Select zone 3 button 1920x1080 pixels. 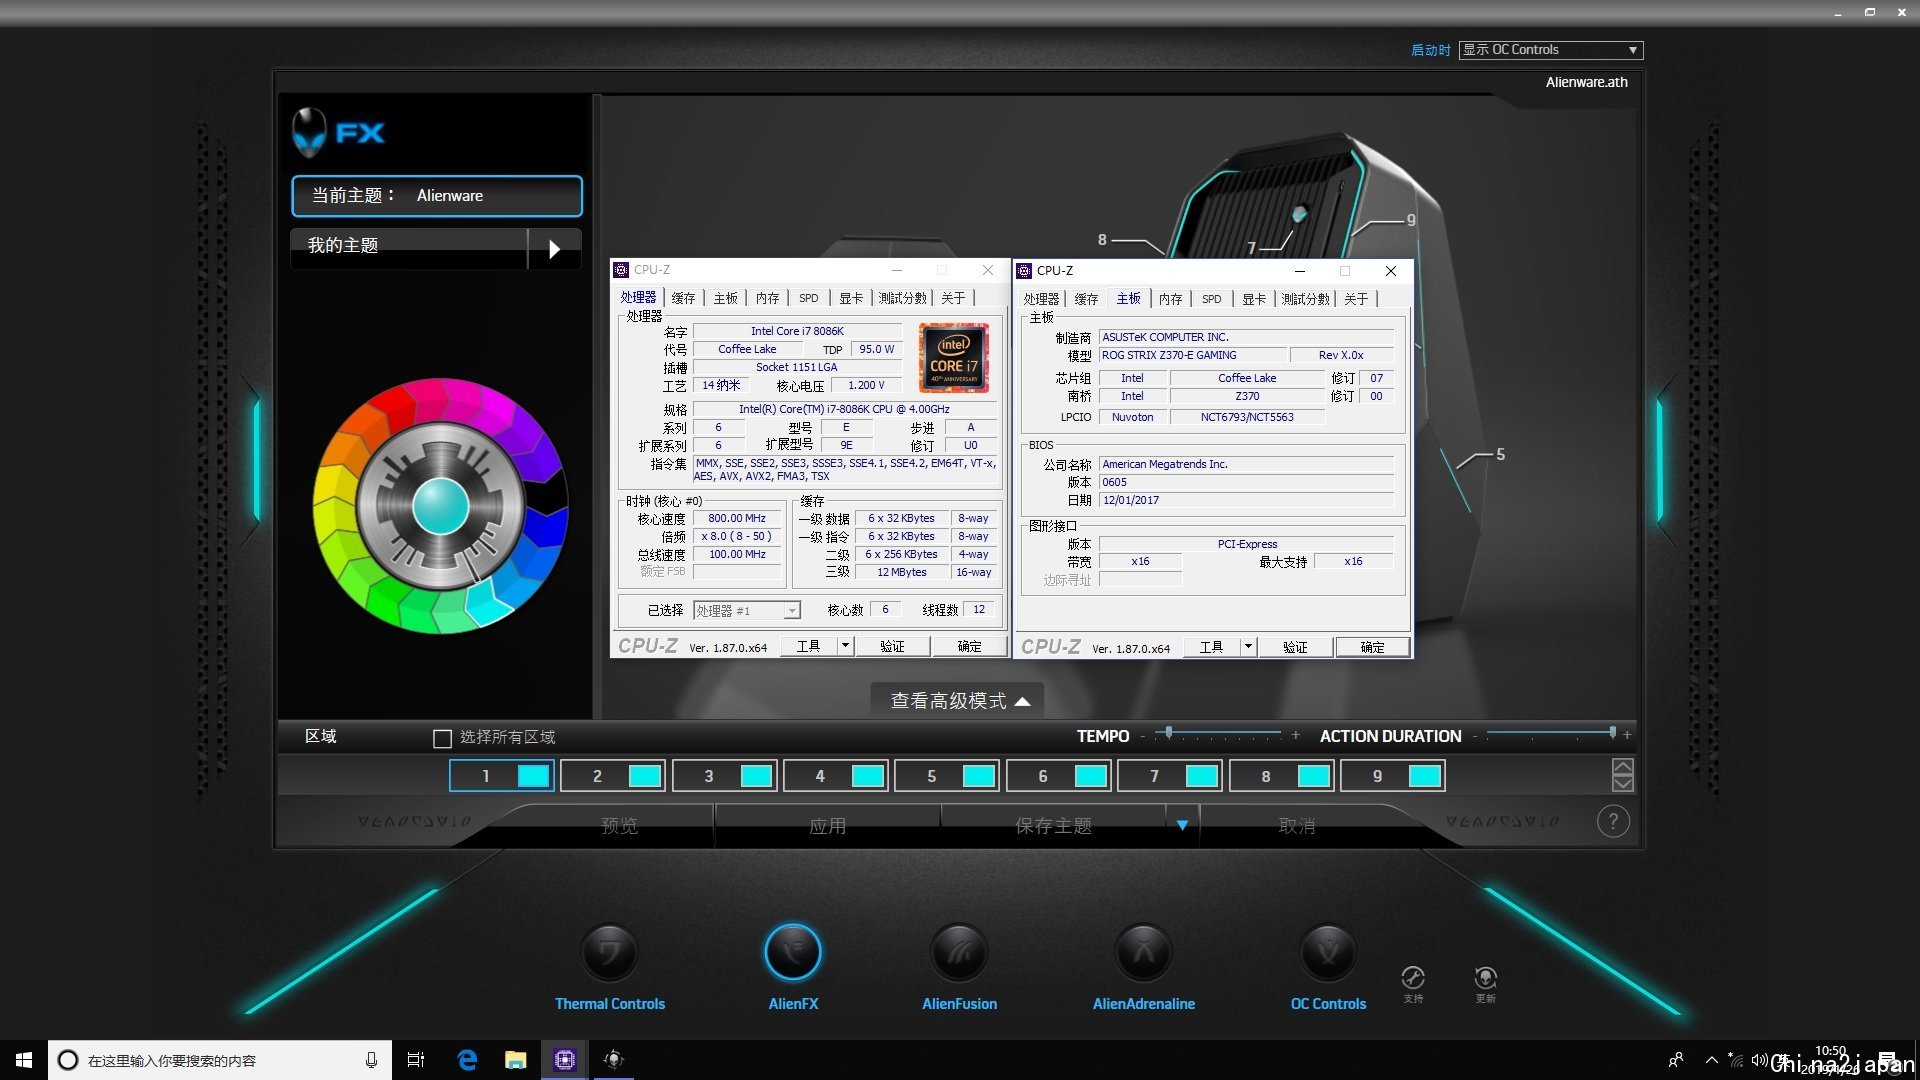tap(724, 776)
